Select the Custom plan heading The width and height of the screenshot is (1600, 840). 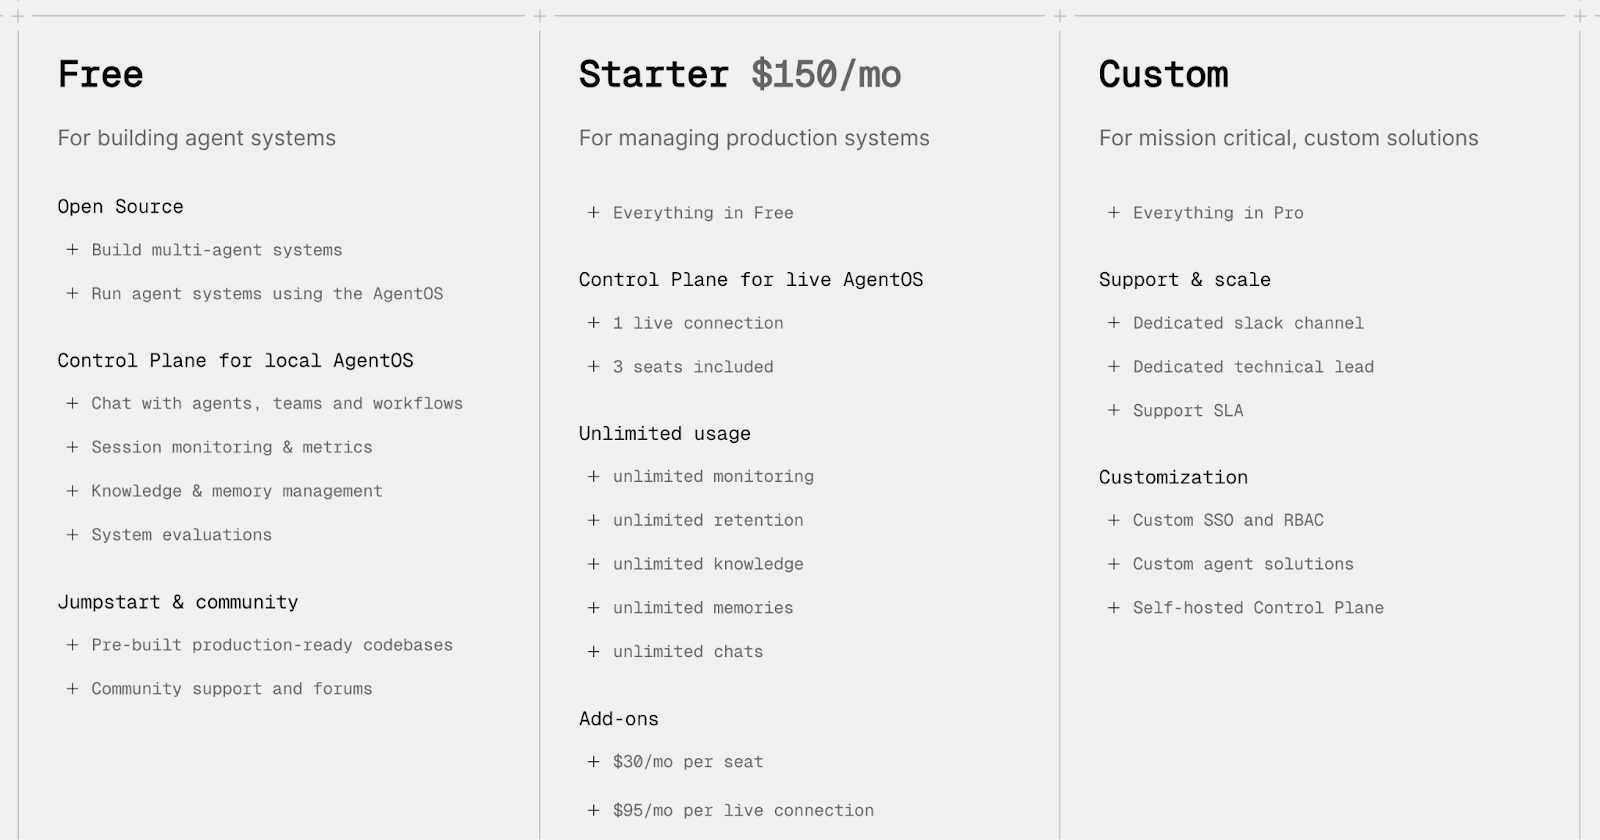coord(1163,74)
